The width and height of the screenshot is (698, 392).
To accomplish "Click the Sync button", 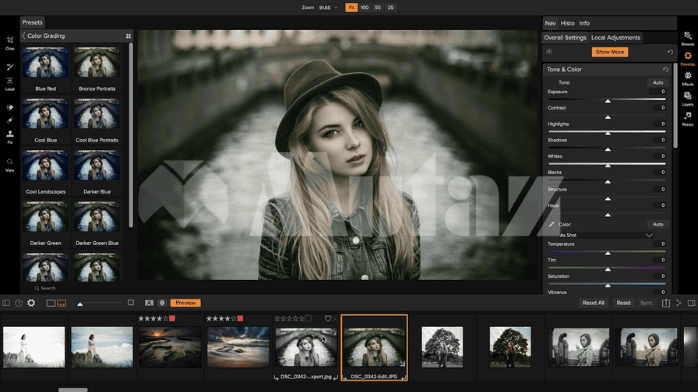I will click(646, 303).
